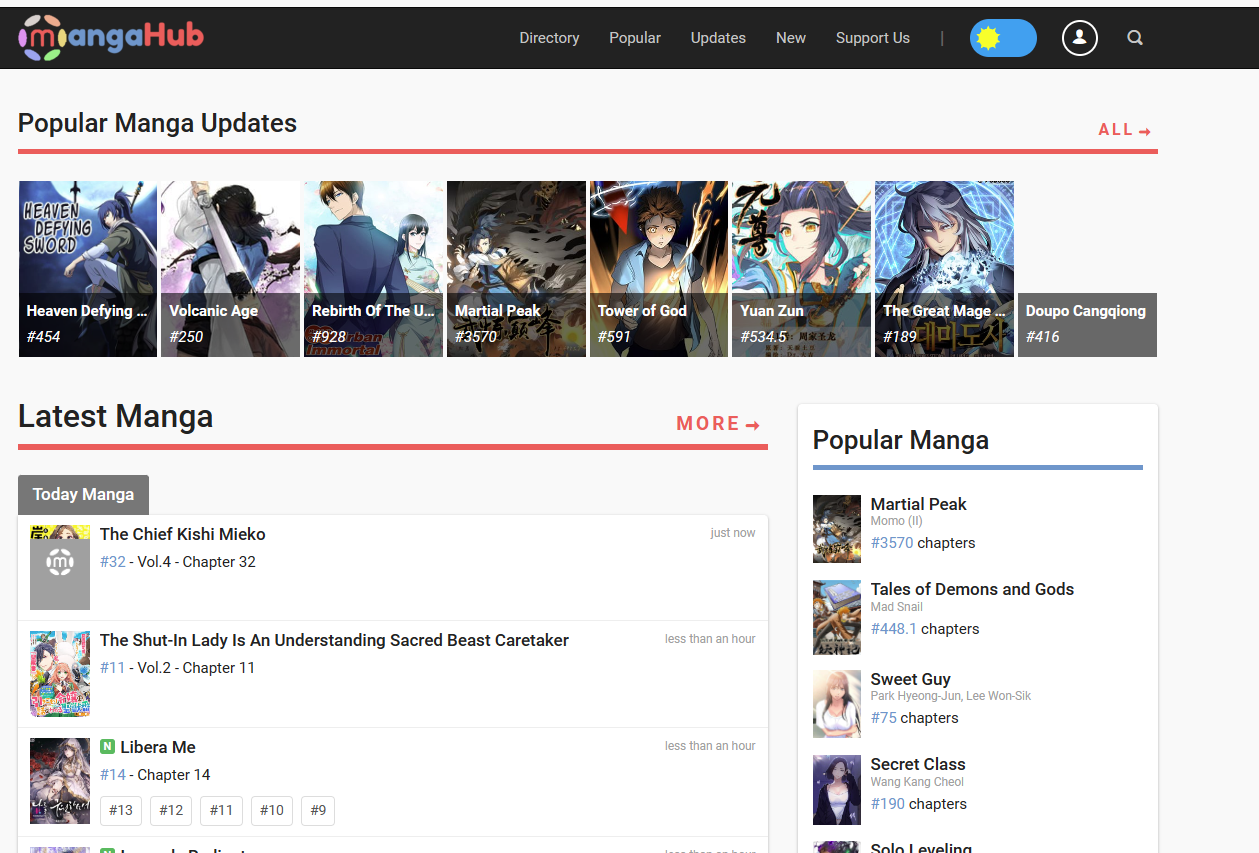This screenshot has width=1259, height=853.
Task: Open The Shut-In Lady Sacred Beast Caretaker title
Action: click(334, 640)
